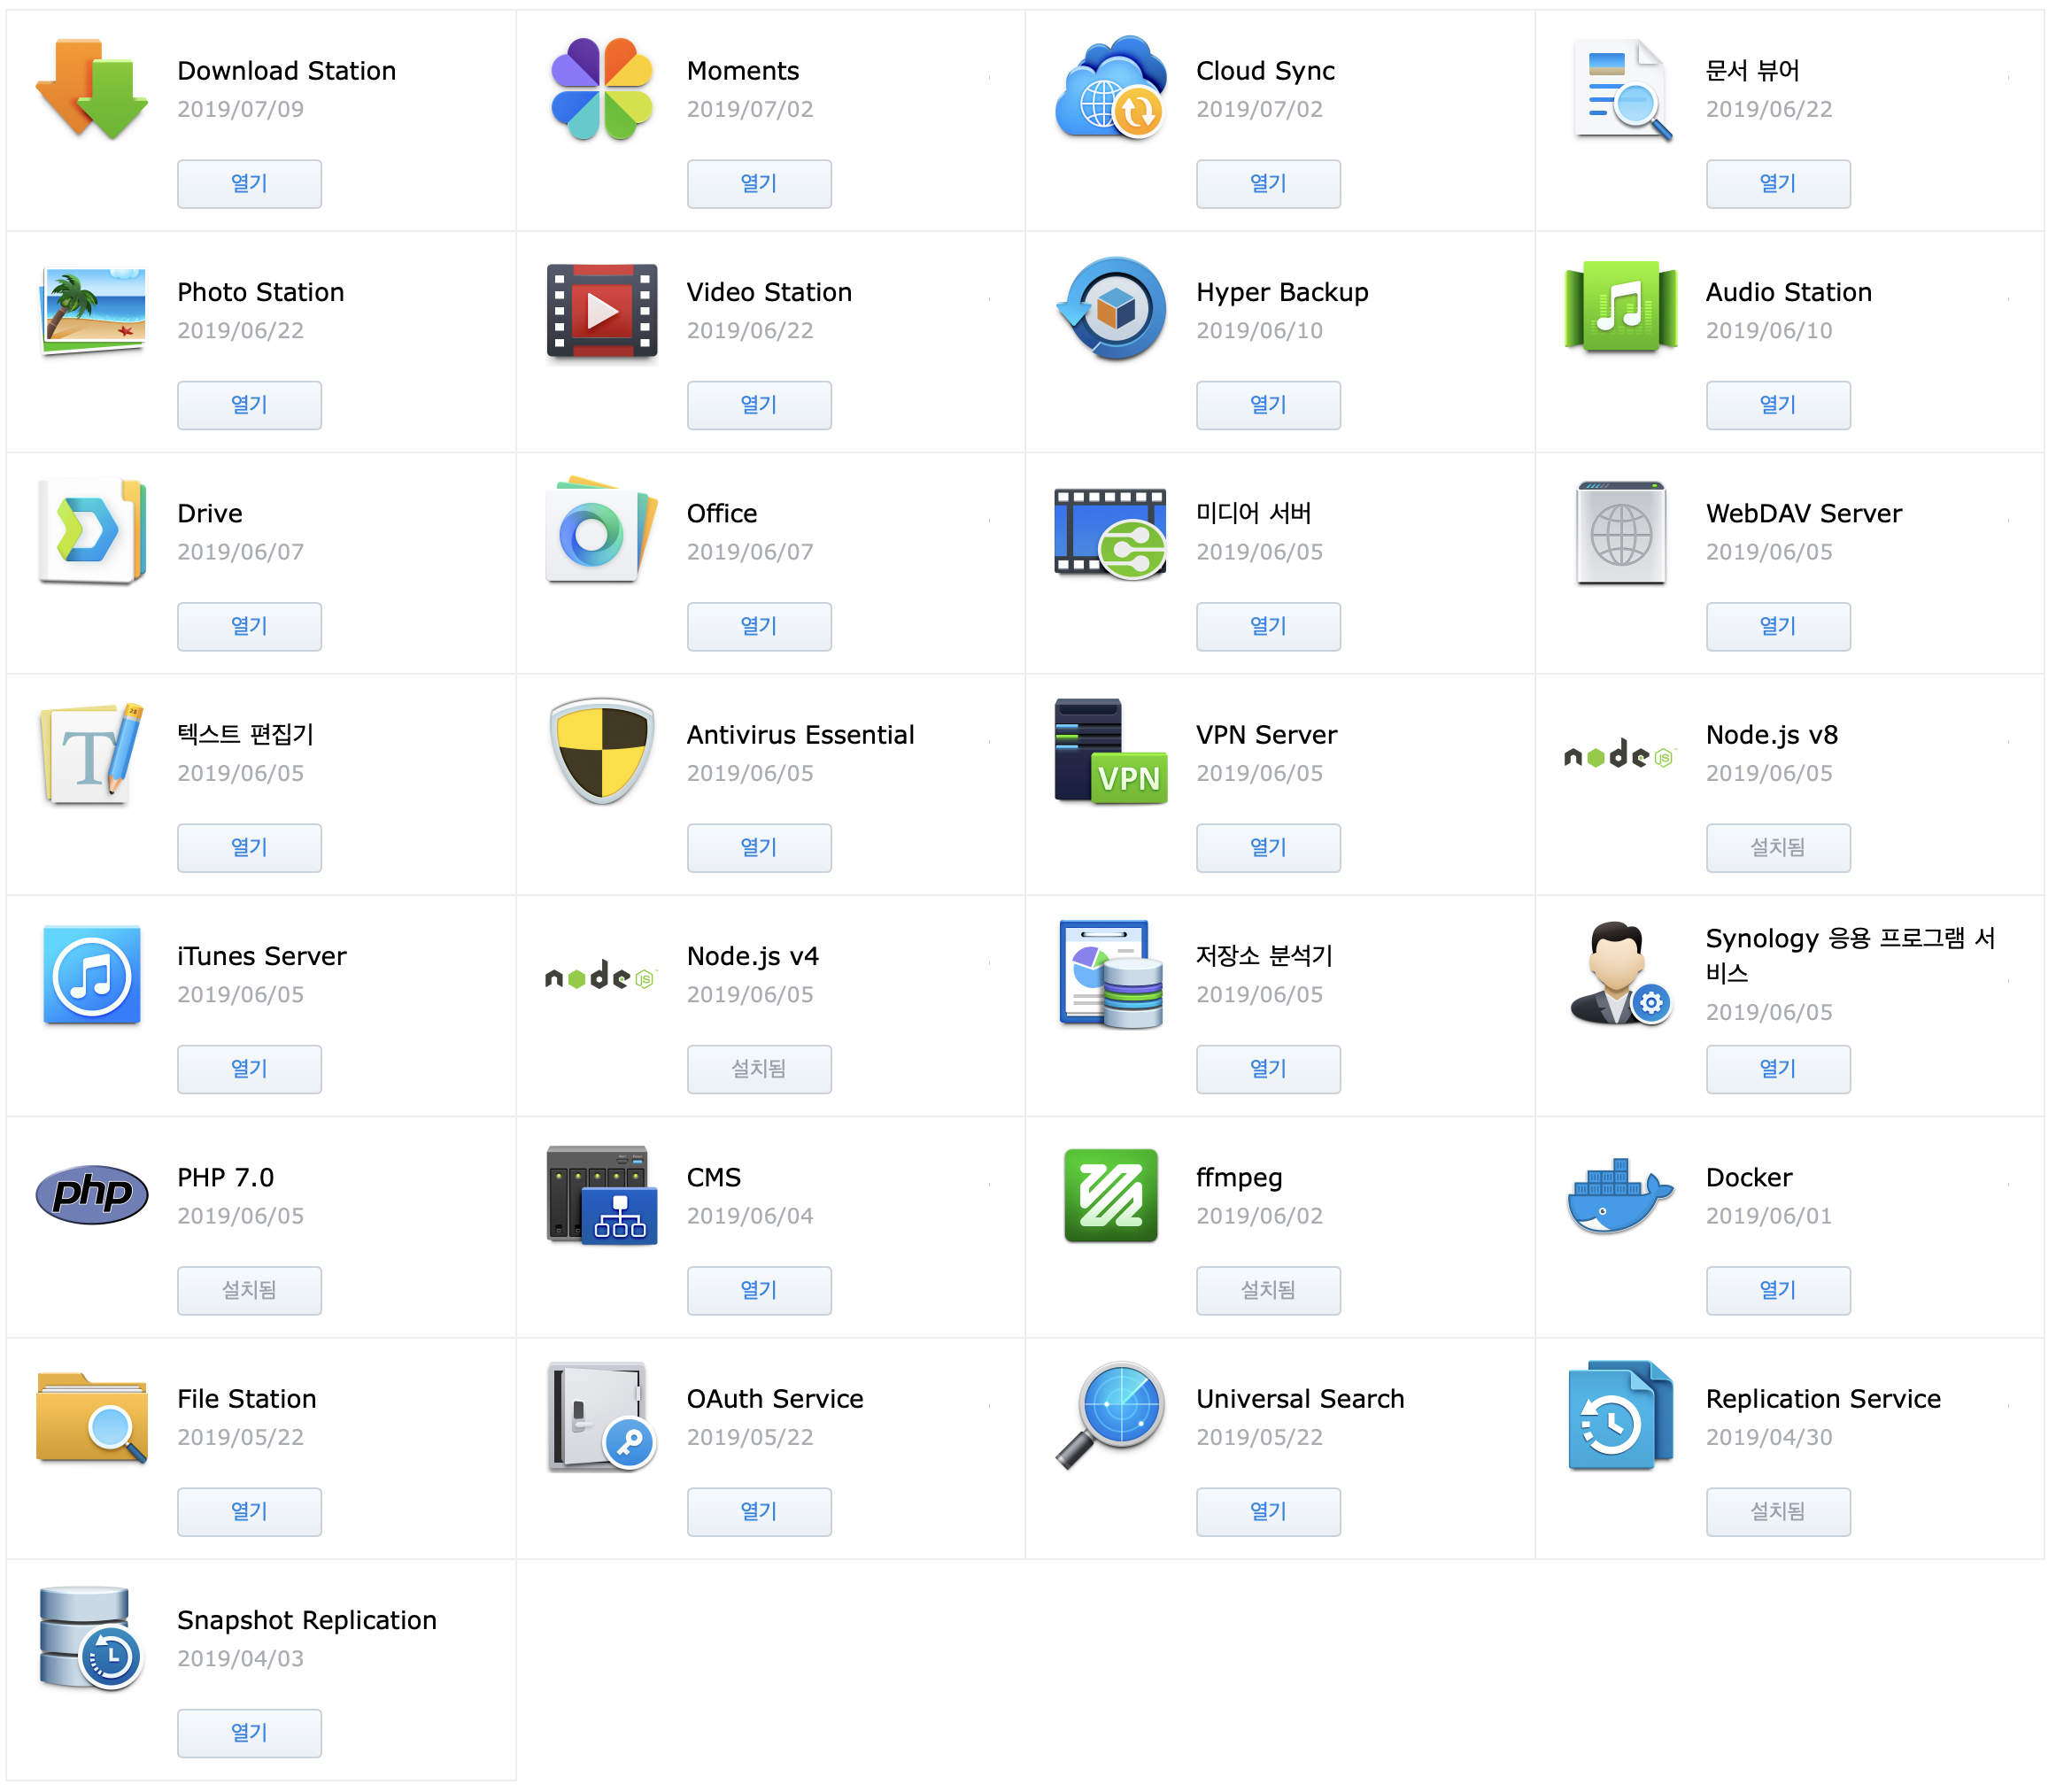
Task: Click the Snapshot Replication database icon
Action: point(92,1638)
